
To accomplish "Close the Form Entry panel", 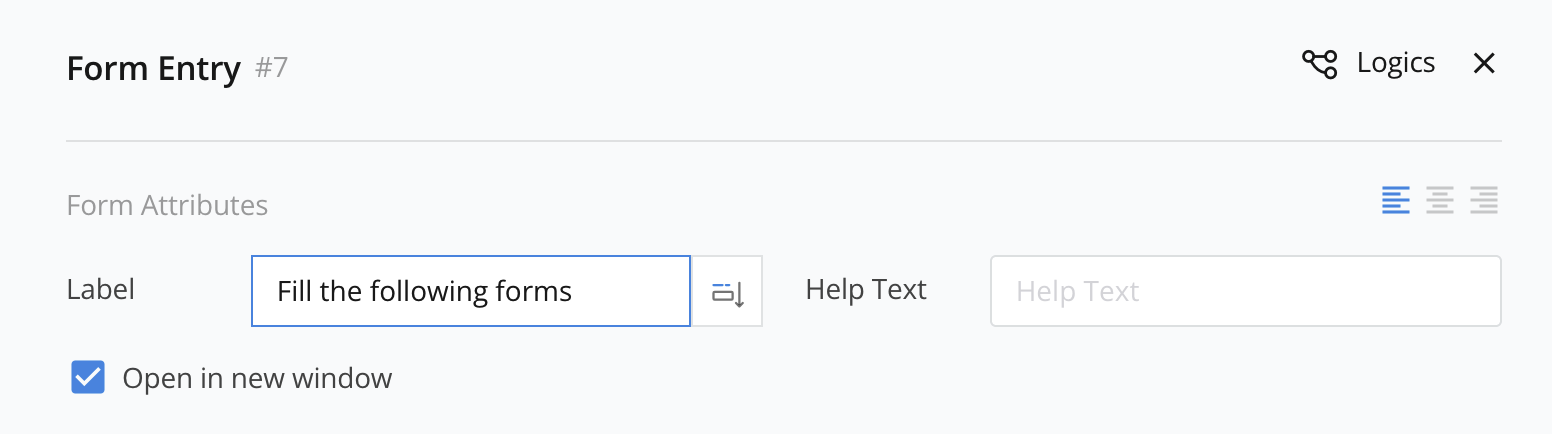I will coord(1484,64).
